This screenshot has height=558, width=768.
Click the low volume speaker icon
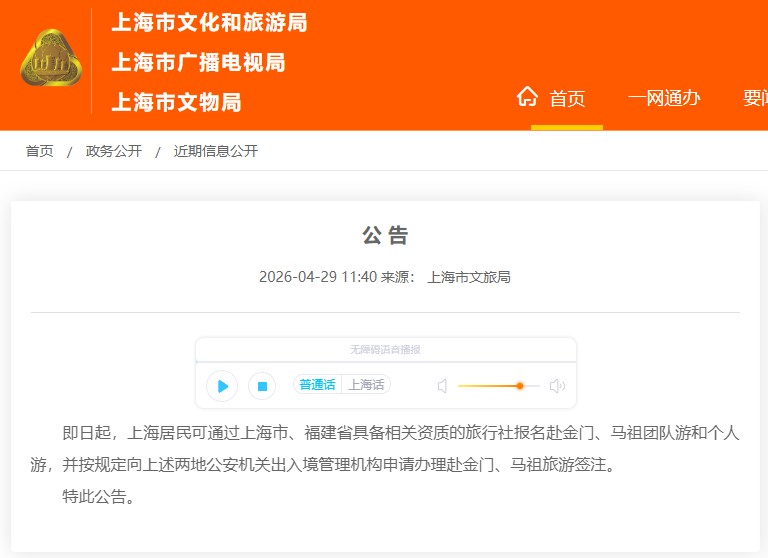[442, 386]
